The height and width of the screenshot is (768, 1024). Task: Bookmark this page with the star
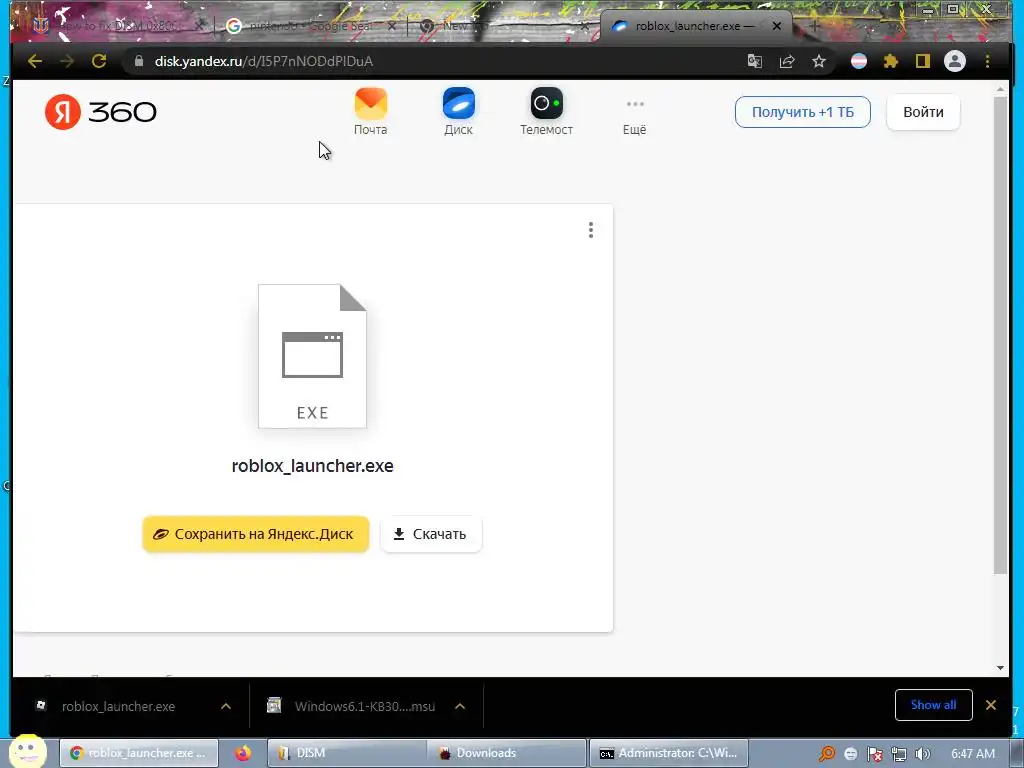818,61
